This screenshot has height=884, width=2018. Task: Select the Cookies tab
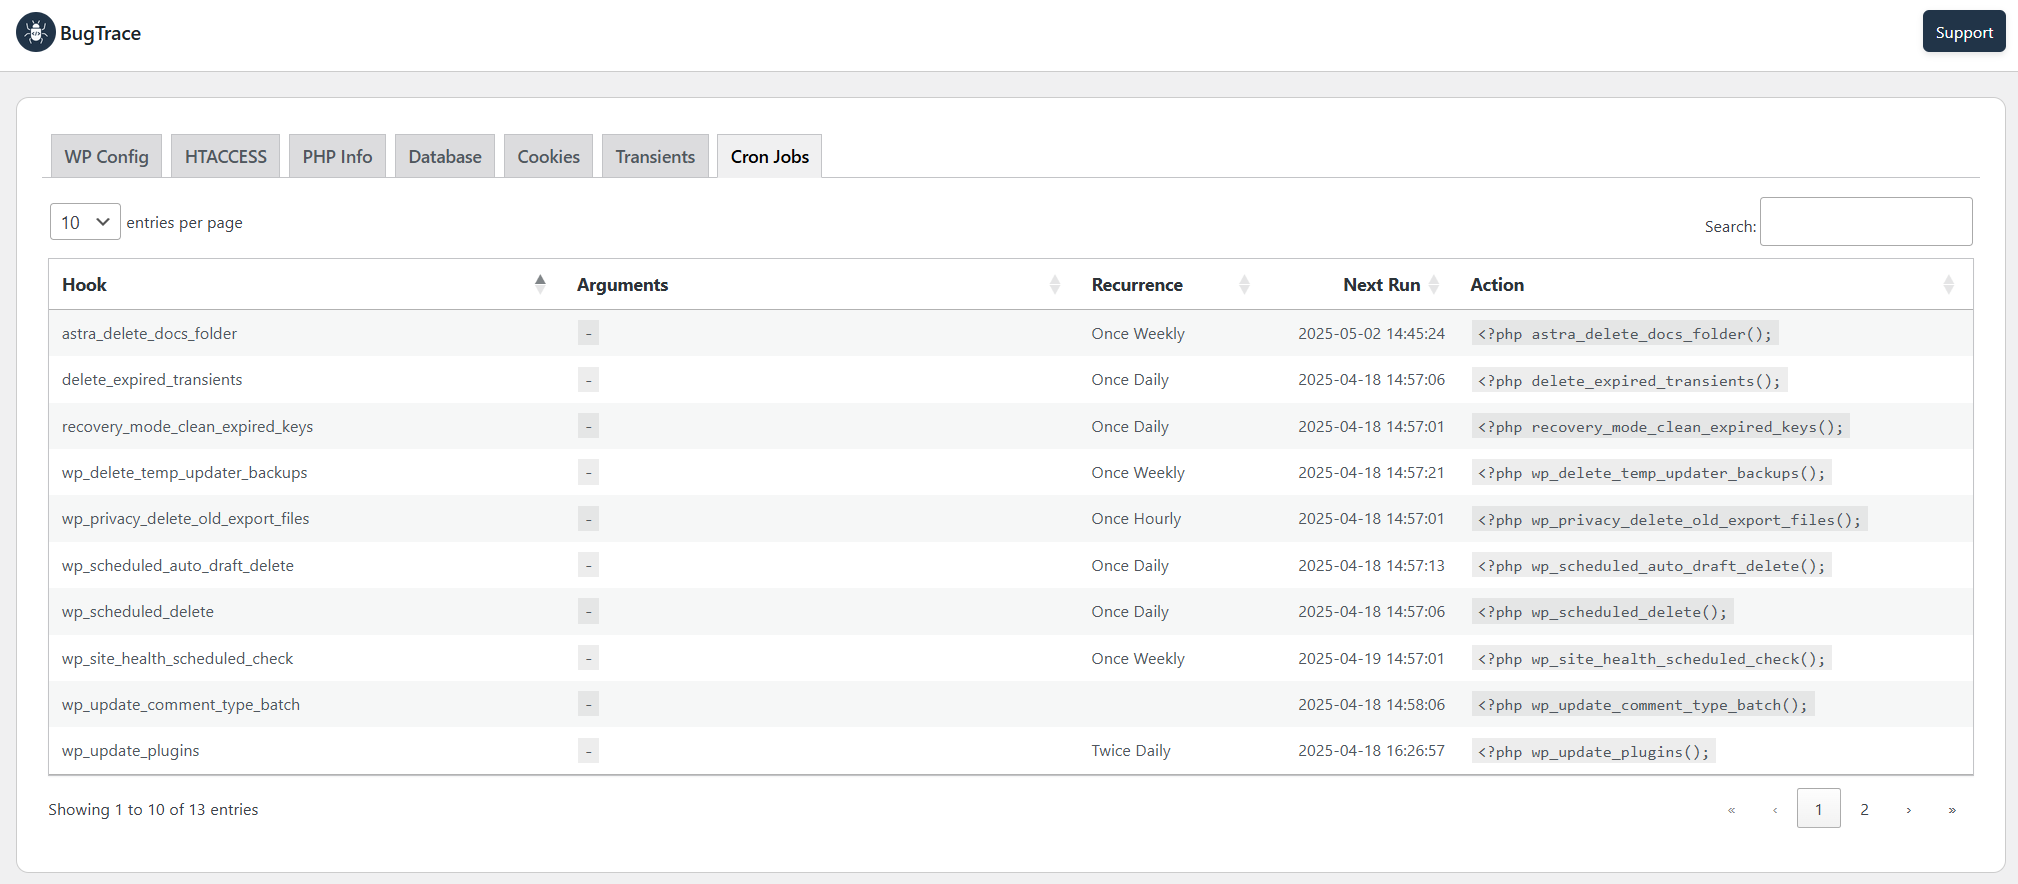click(548, 156)
